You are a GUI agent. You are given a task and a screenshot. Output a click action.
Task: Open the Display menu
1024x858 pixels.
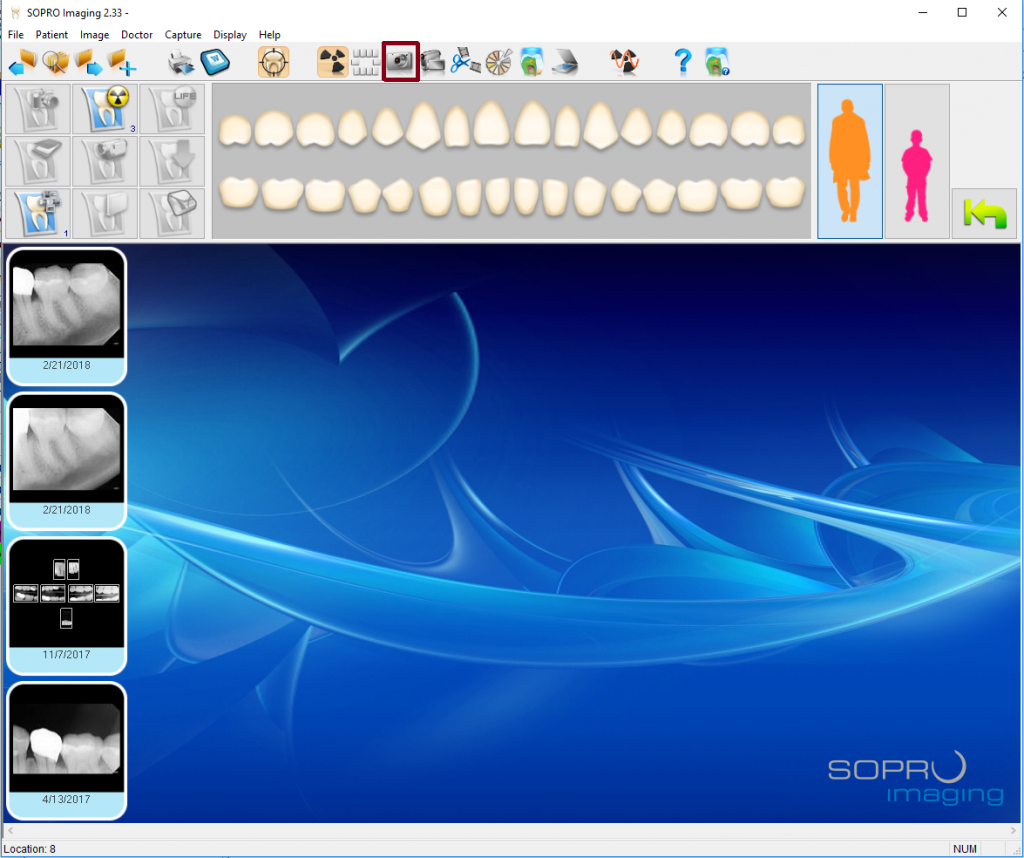[x=229, y=34]
